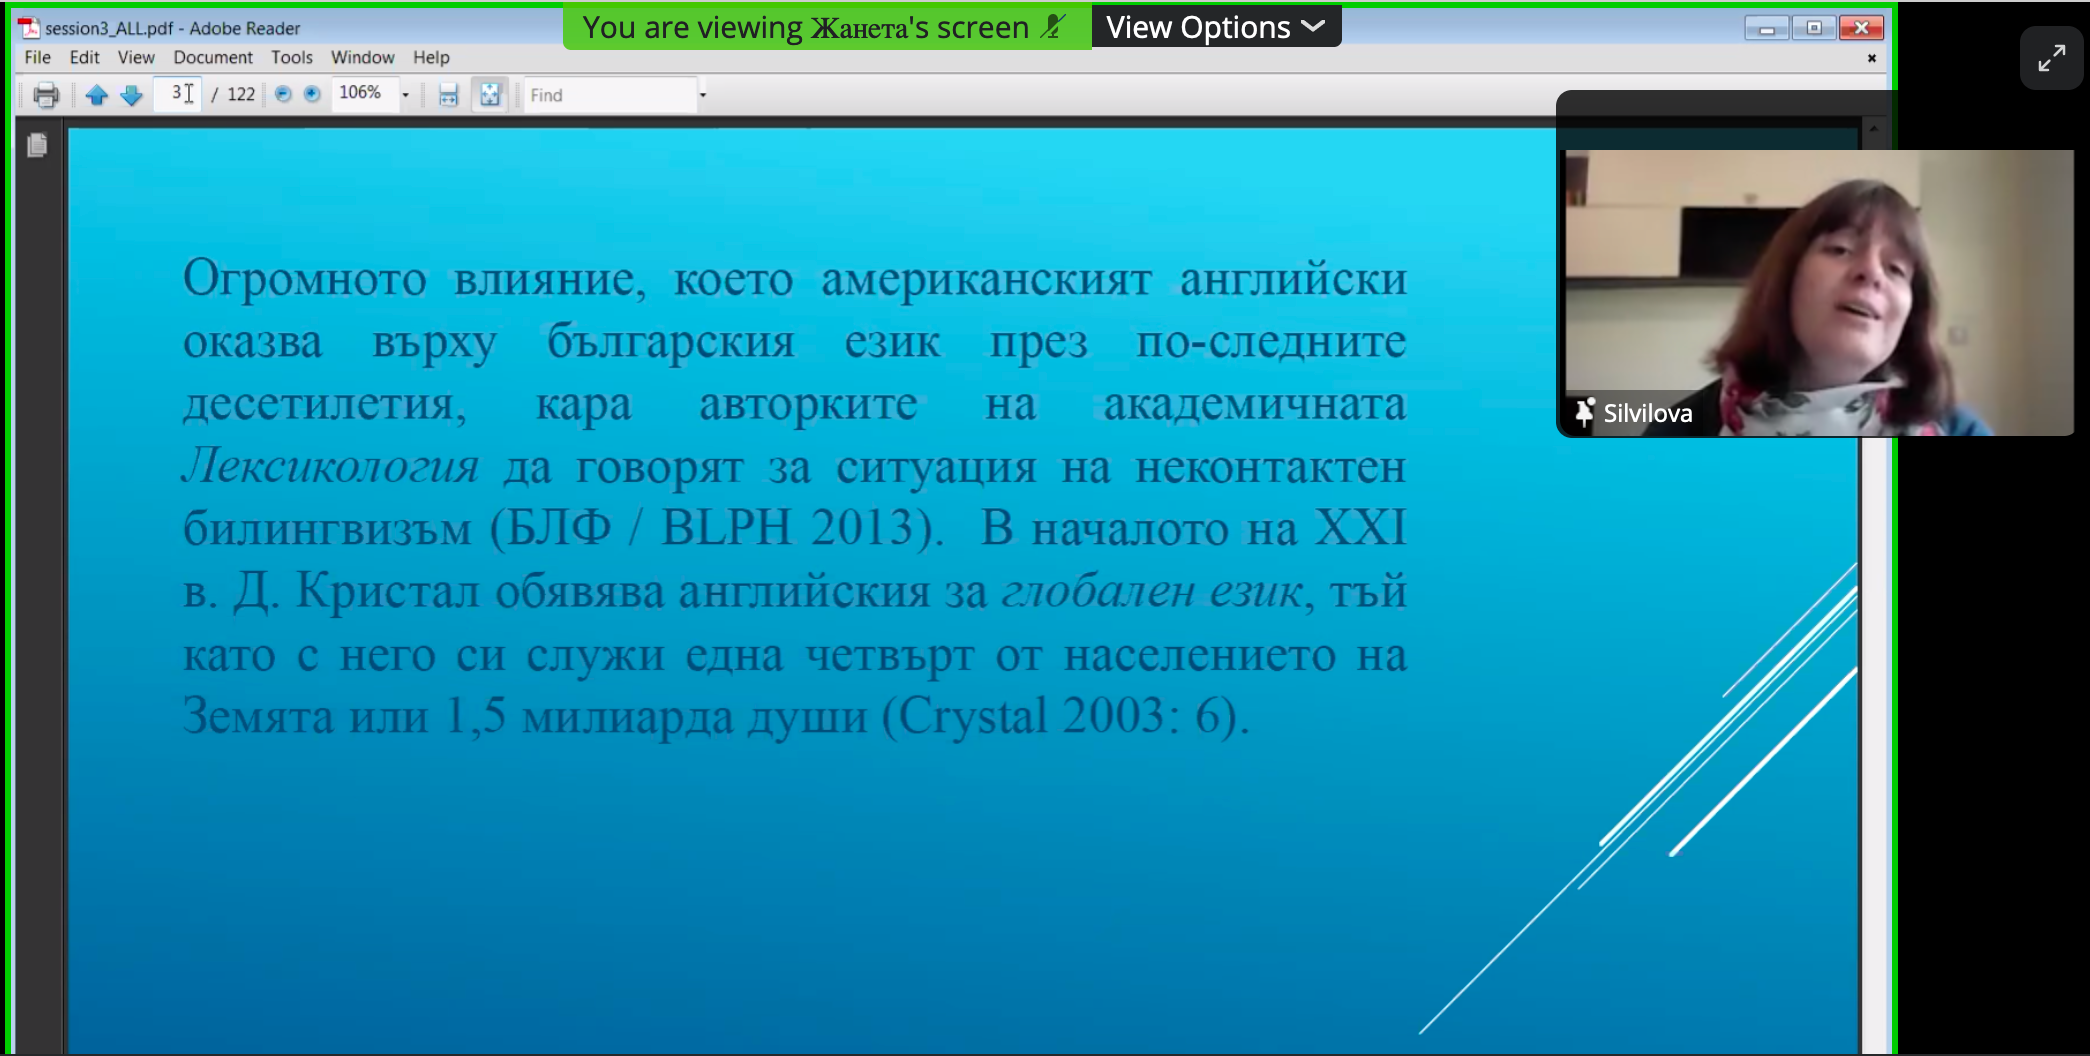Click the 106% zoom value field
This screenshot has height=1056, width=2090.
pyautogui.click(x=362, y=93)
